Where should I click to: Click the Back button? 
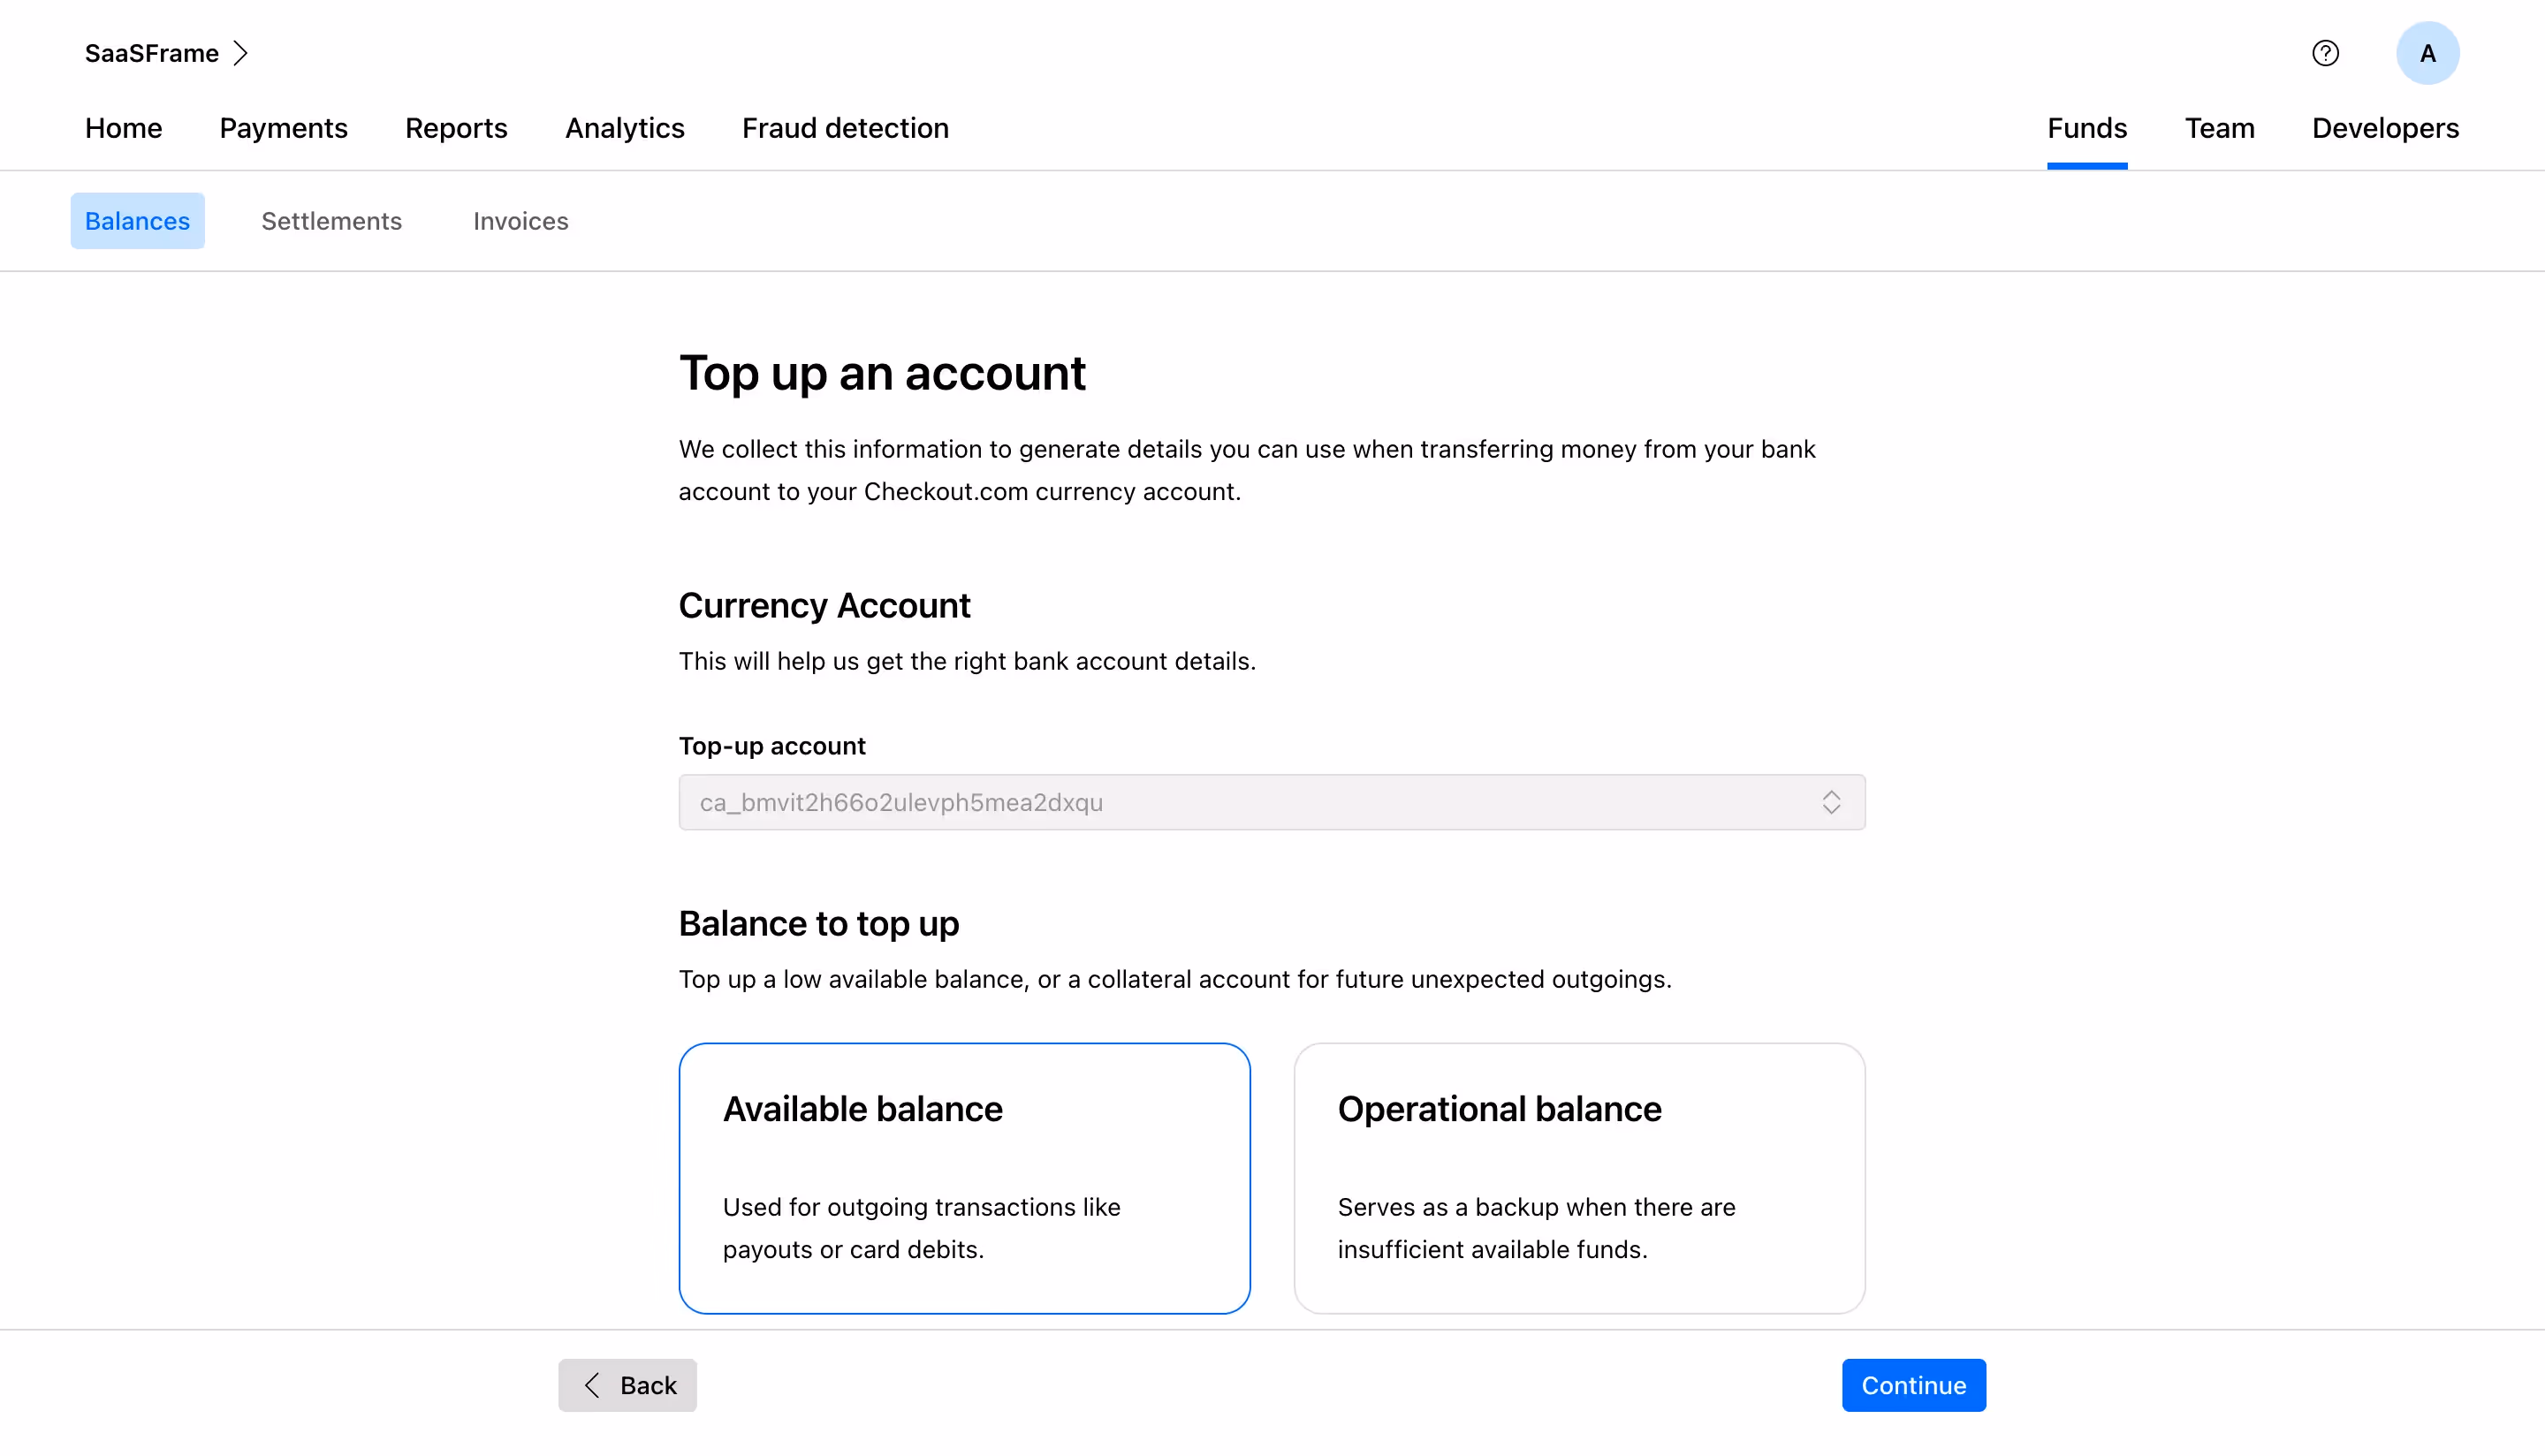(628, 1385)
